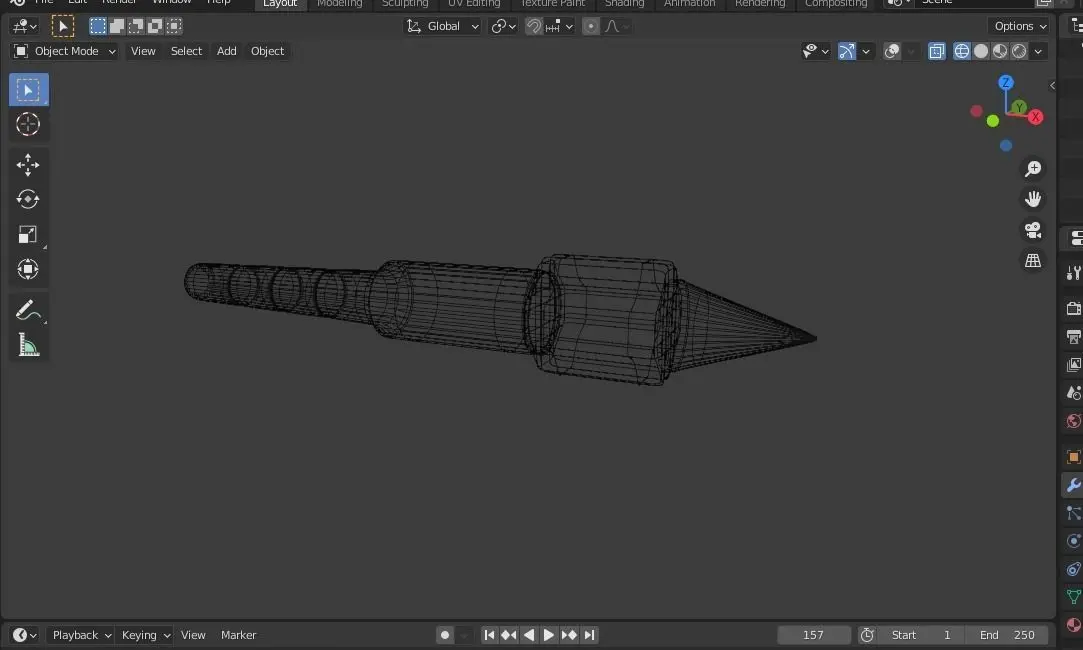Jump to next keyframe

(569, 635)
